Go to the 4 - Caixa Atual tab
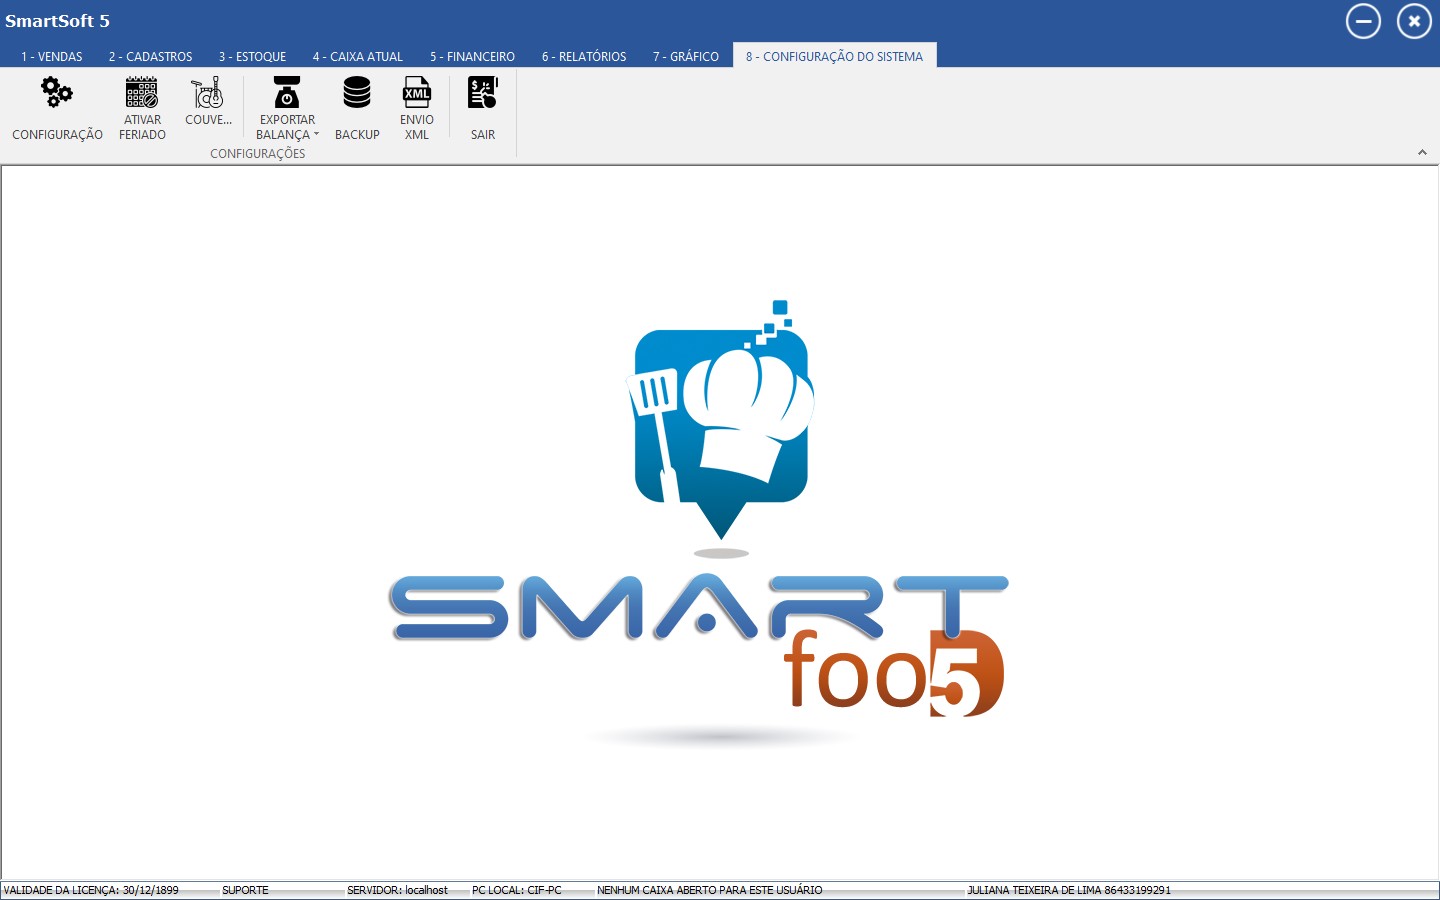 pos(358,57)
